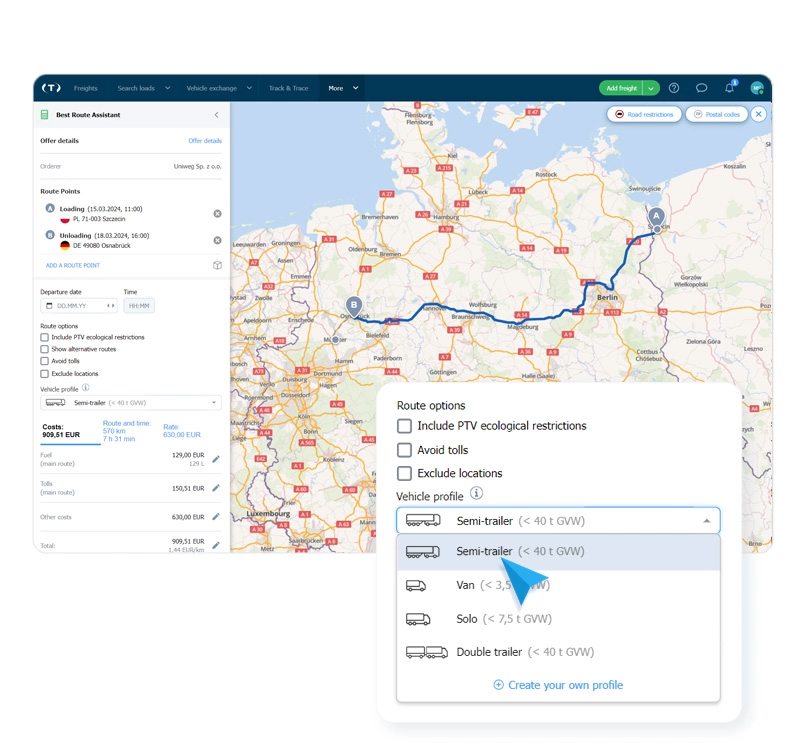The height and width of the screenshot is (750, 800).
Task: Open the help question mark icon
Action: pyautogui.click(x=674, y=88)
